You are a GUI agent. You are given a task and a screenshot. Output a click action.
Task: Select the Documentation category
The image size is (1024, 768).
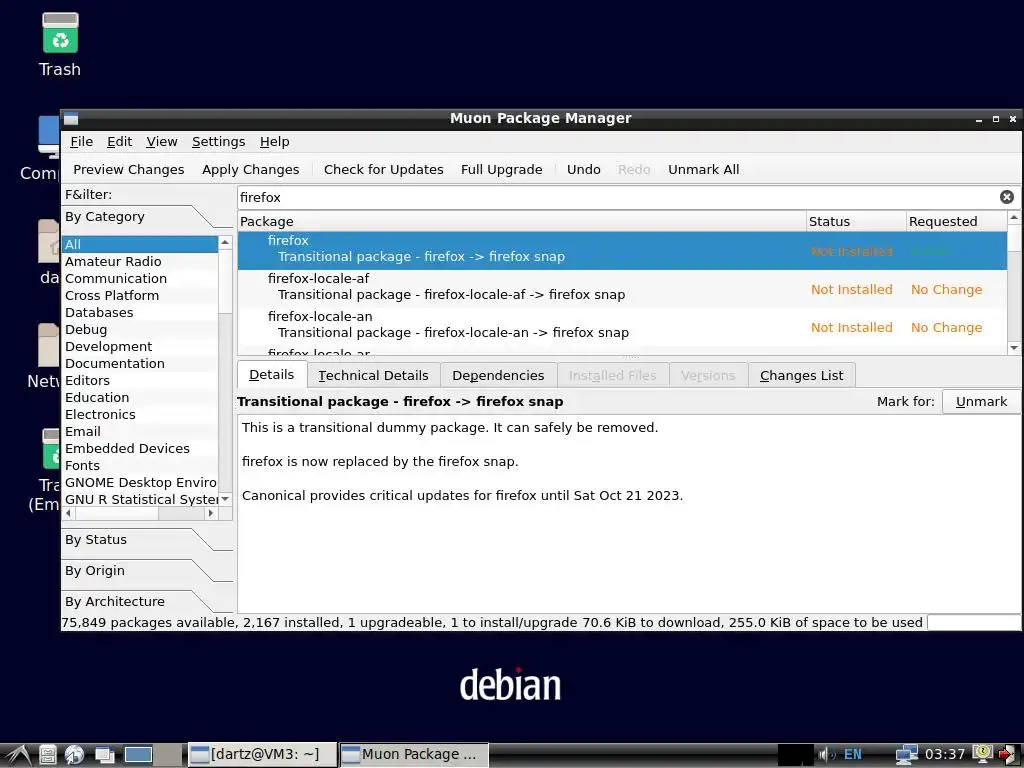(x=140, y=363)
